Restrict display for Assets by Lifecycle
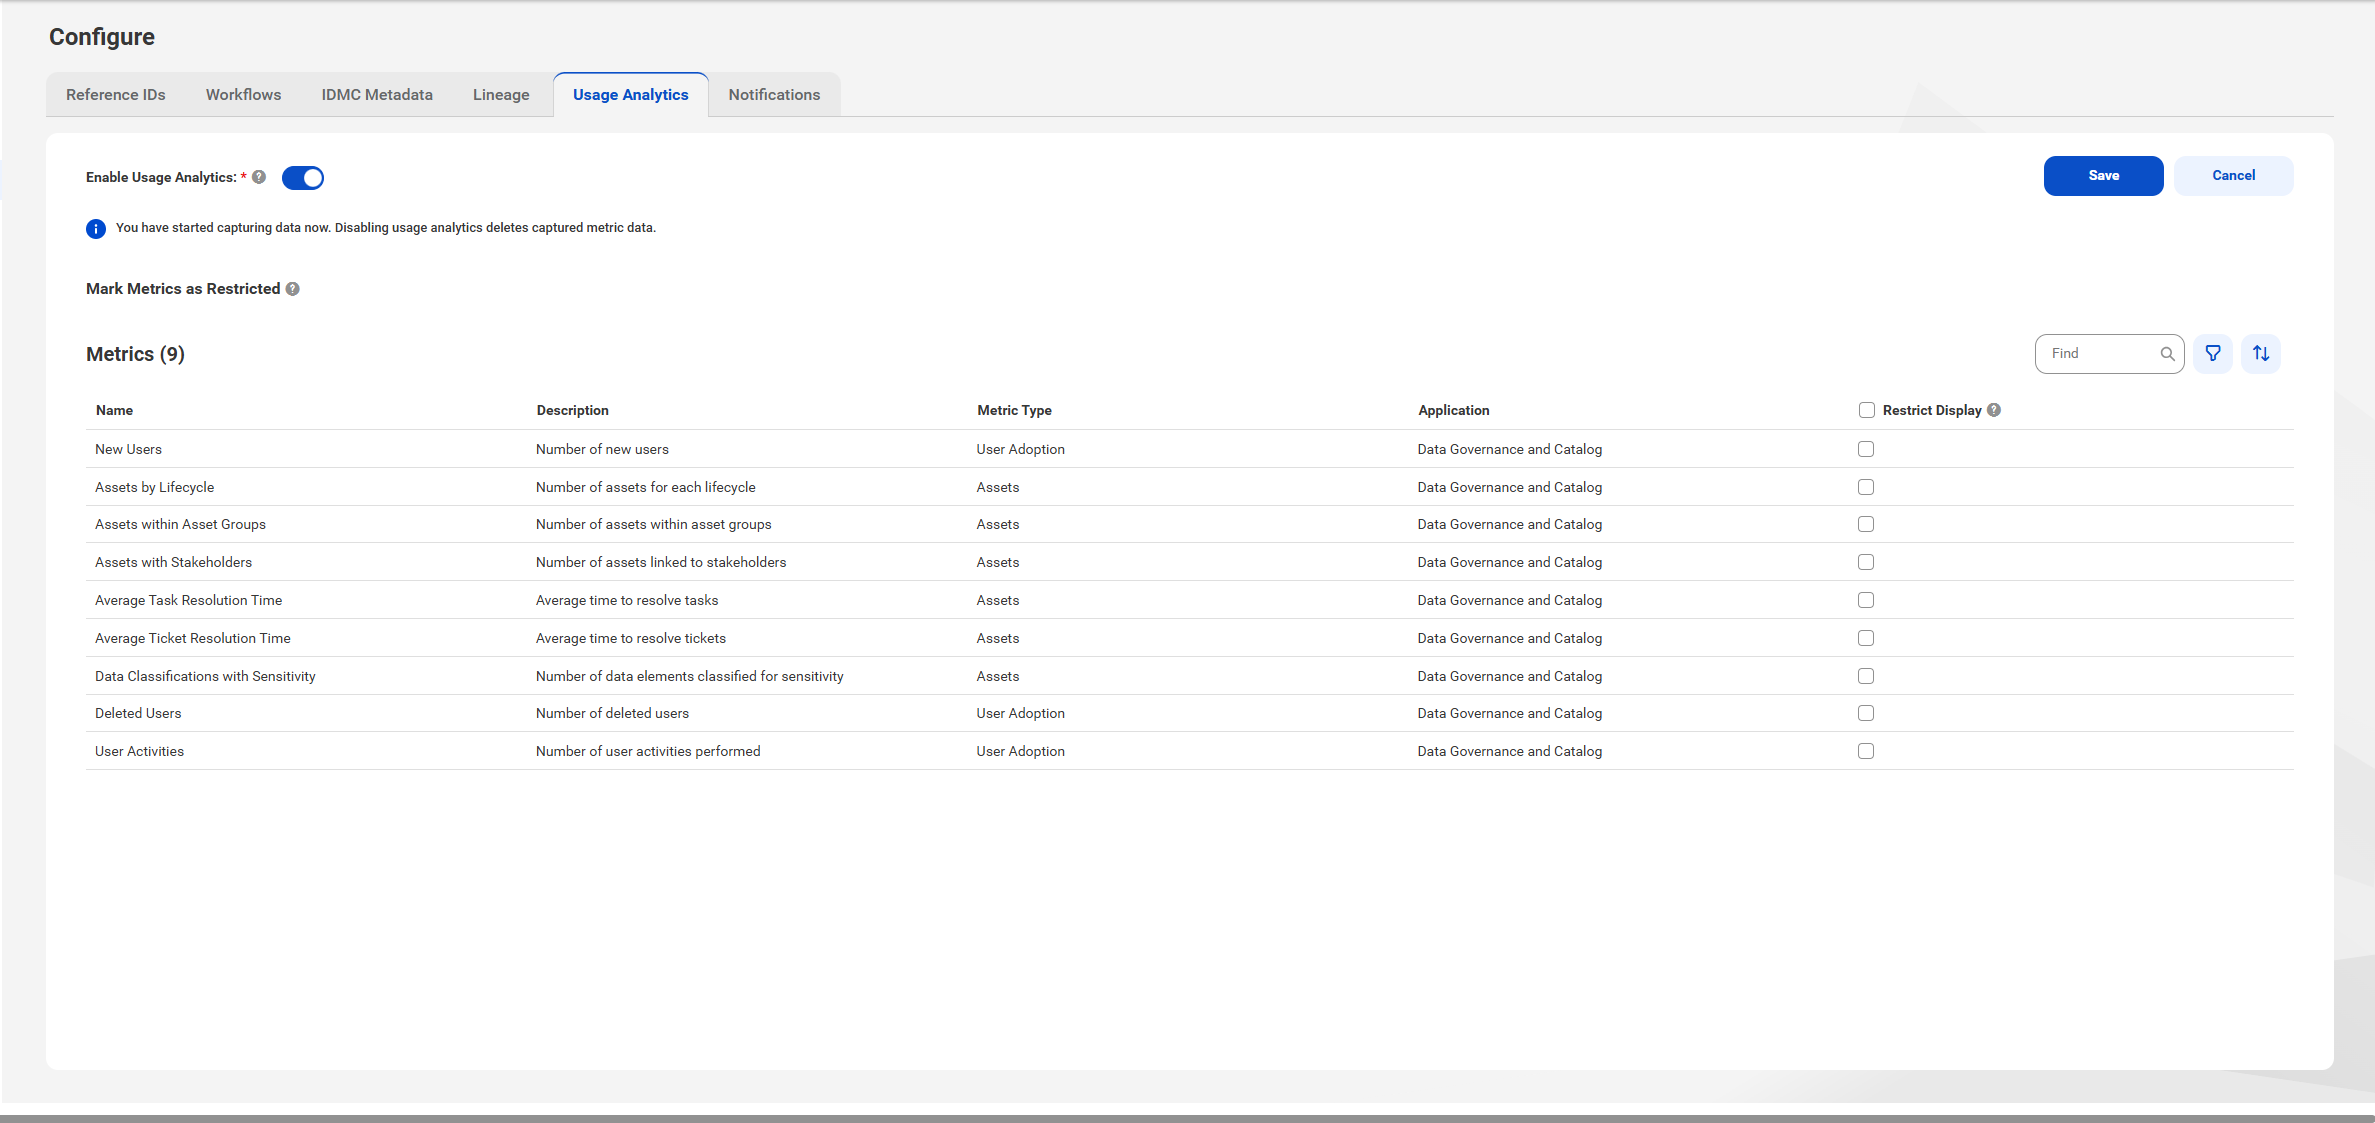The image size is (2375, 1123). 1866,487
